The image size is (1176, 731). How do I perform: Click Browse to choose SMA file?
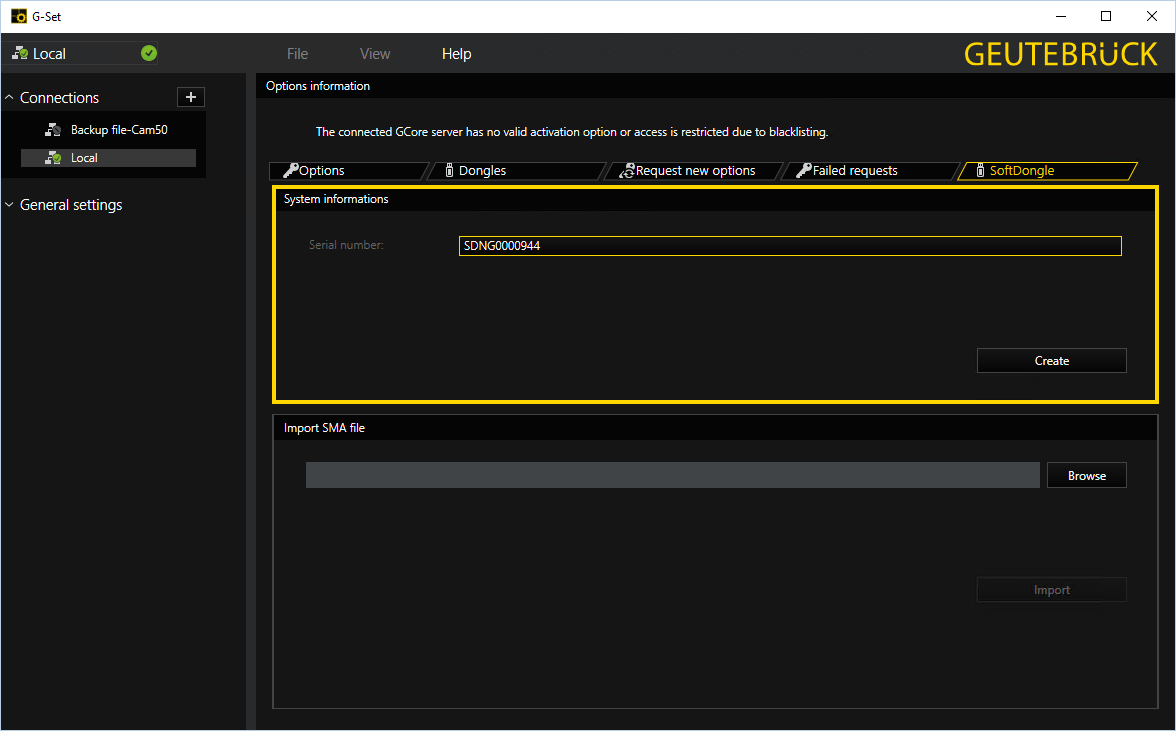click(1086, 476)
